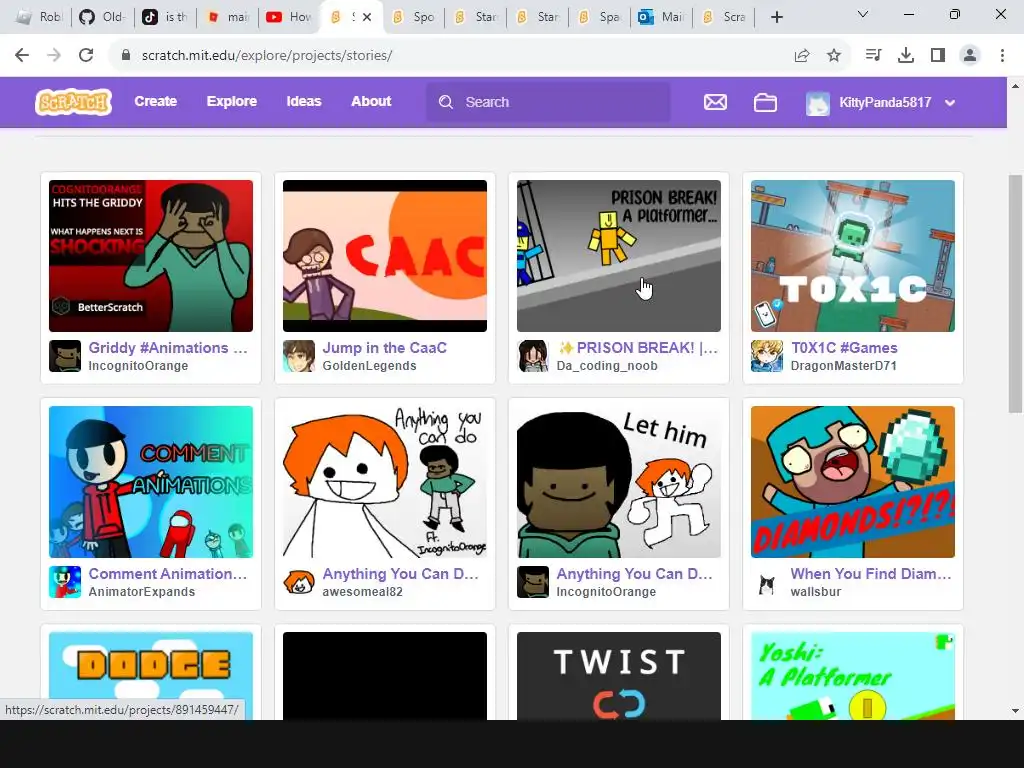
Task: Click the Scratch logo
Action: click(x=73, y=102)
